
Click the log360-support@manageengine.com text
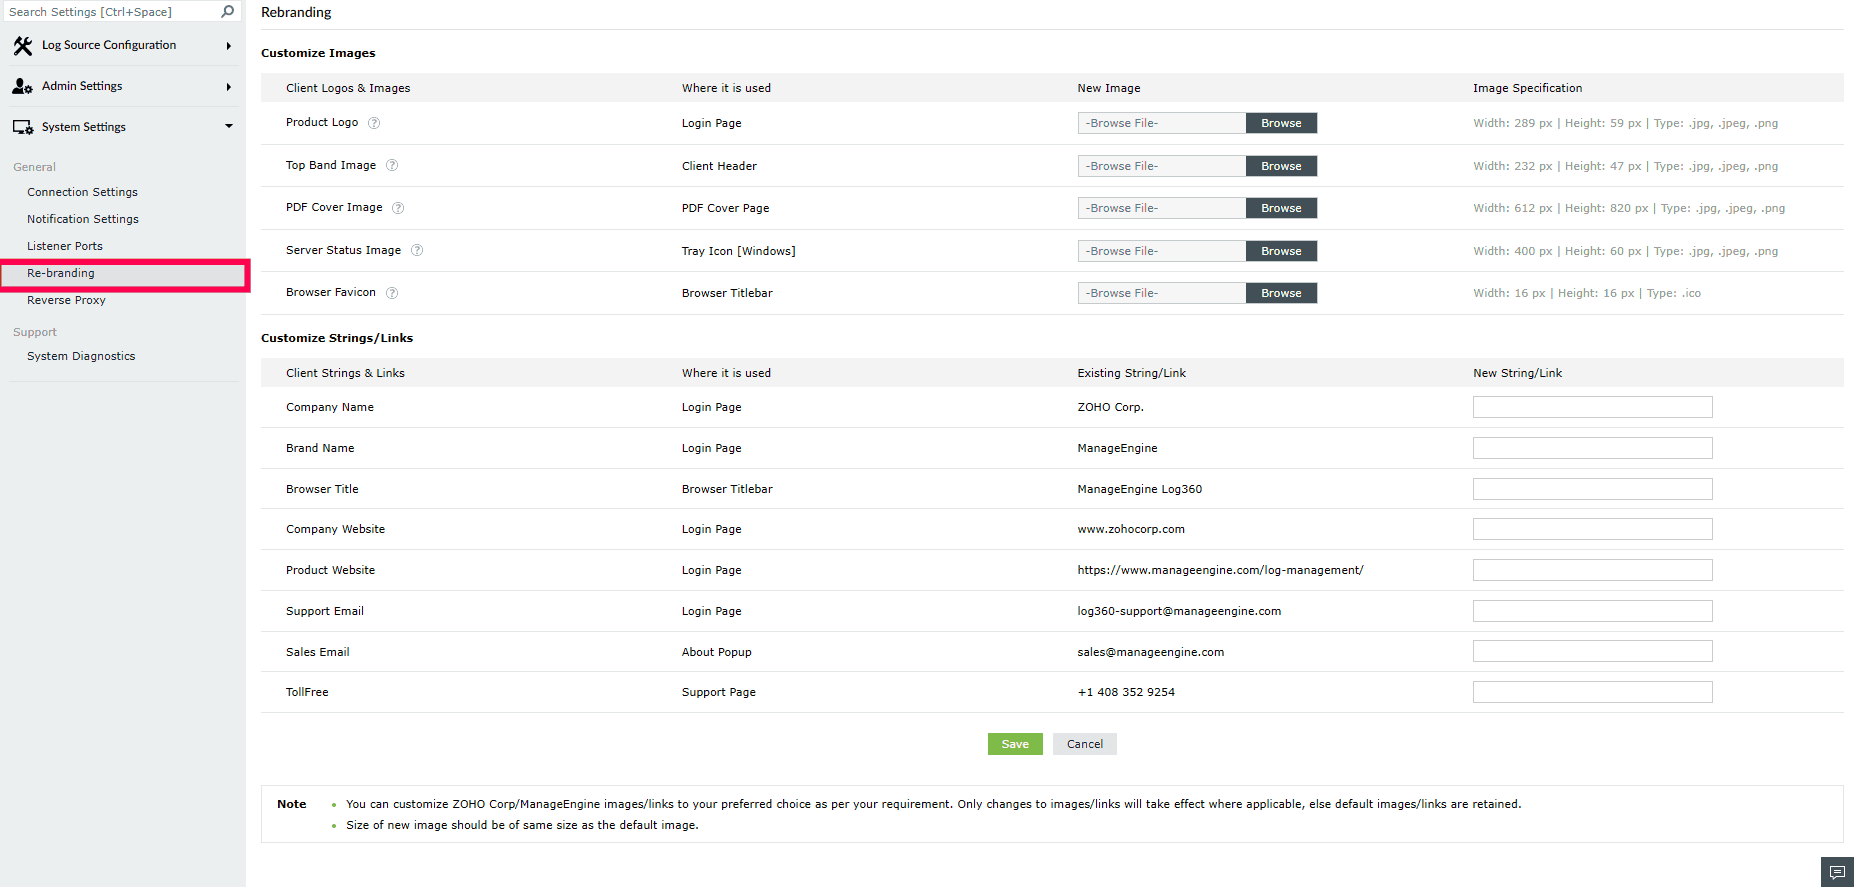tap(1179, 611)
